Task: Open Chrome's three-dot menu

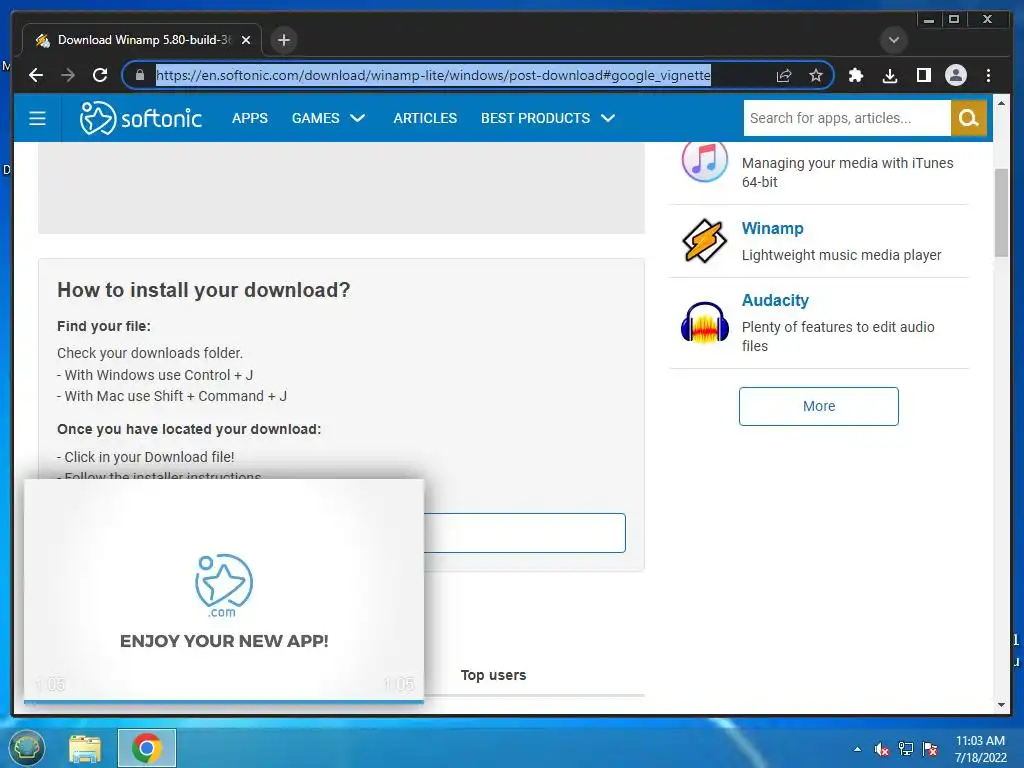Action: [988, 75]
